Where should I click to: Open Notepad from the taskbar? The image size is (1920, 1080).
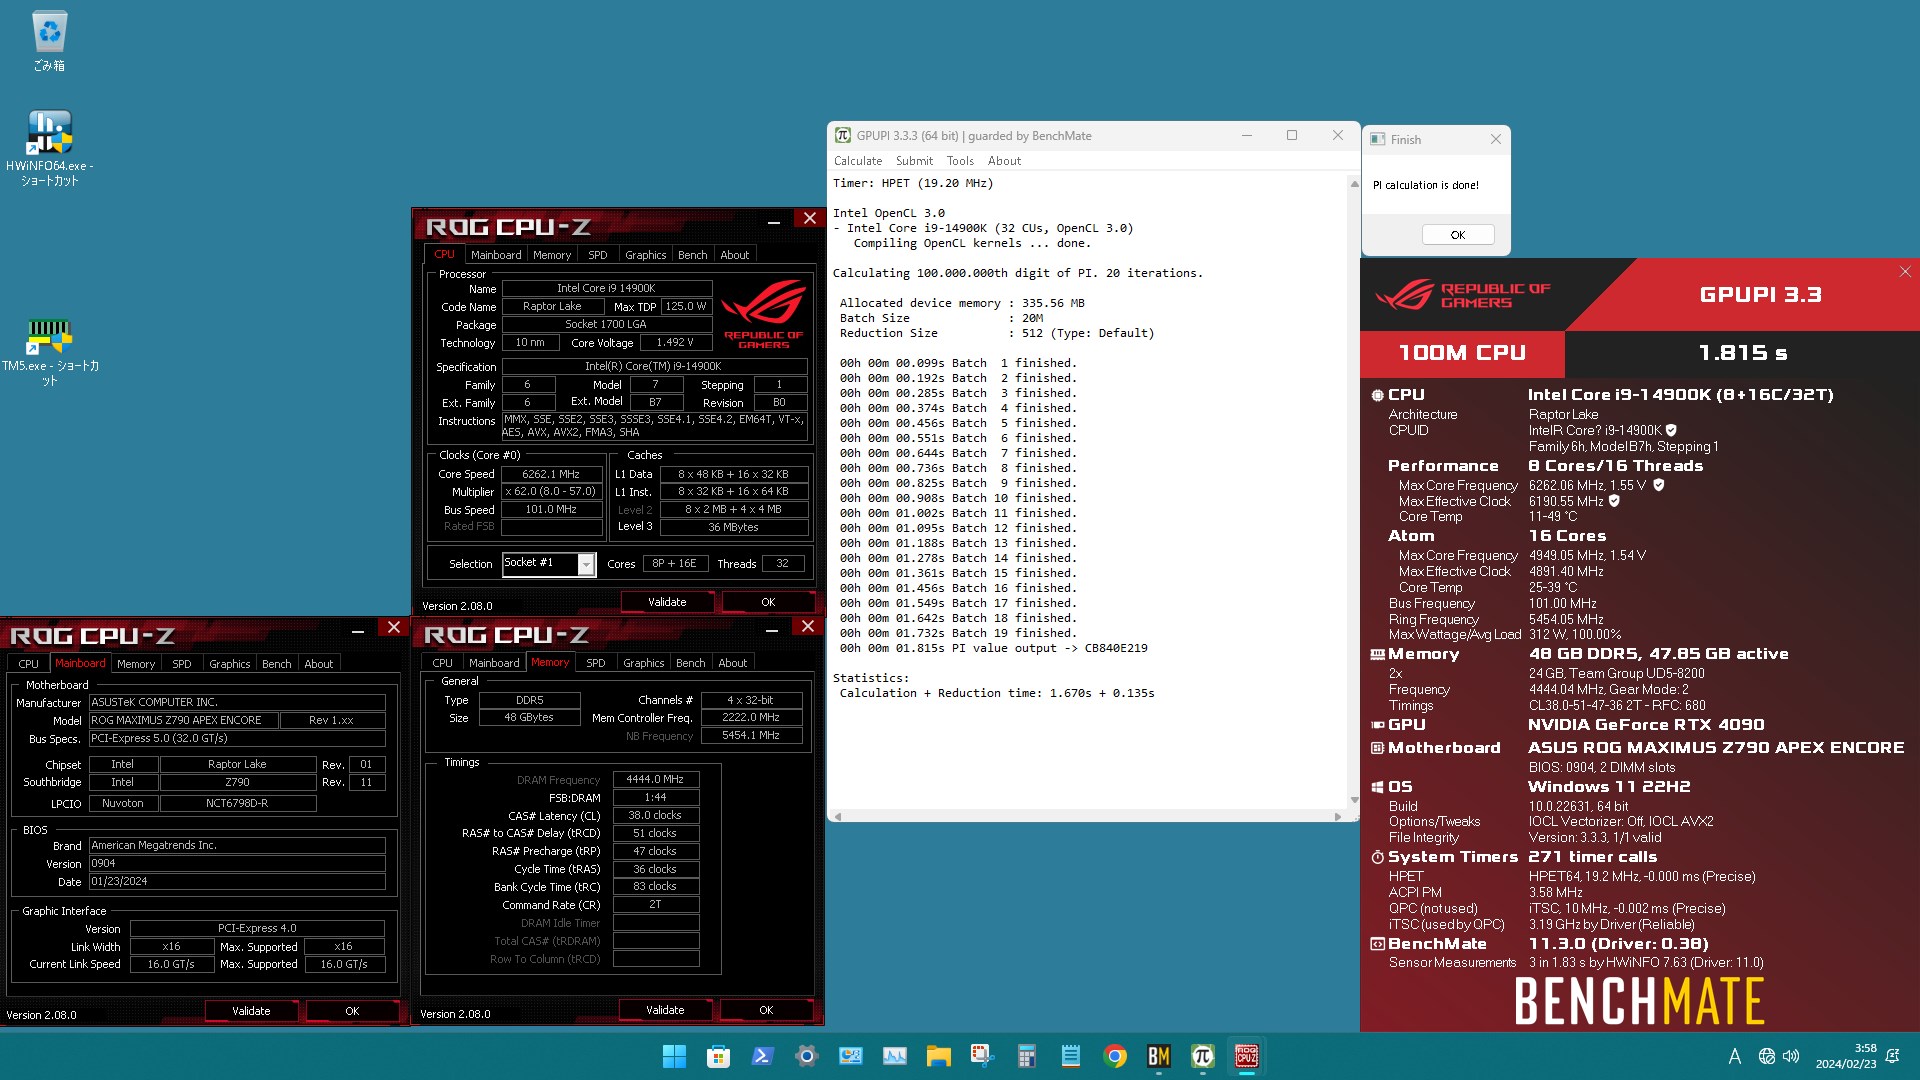tap(1070, 1056)
